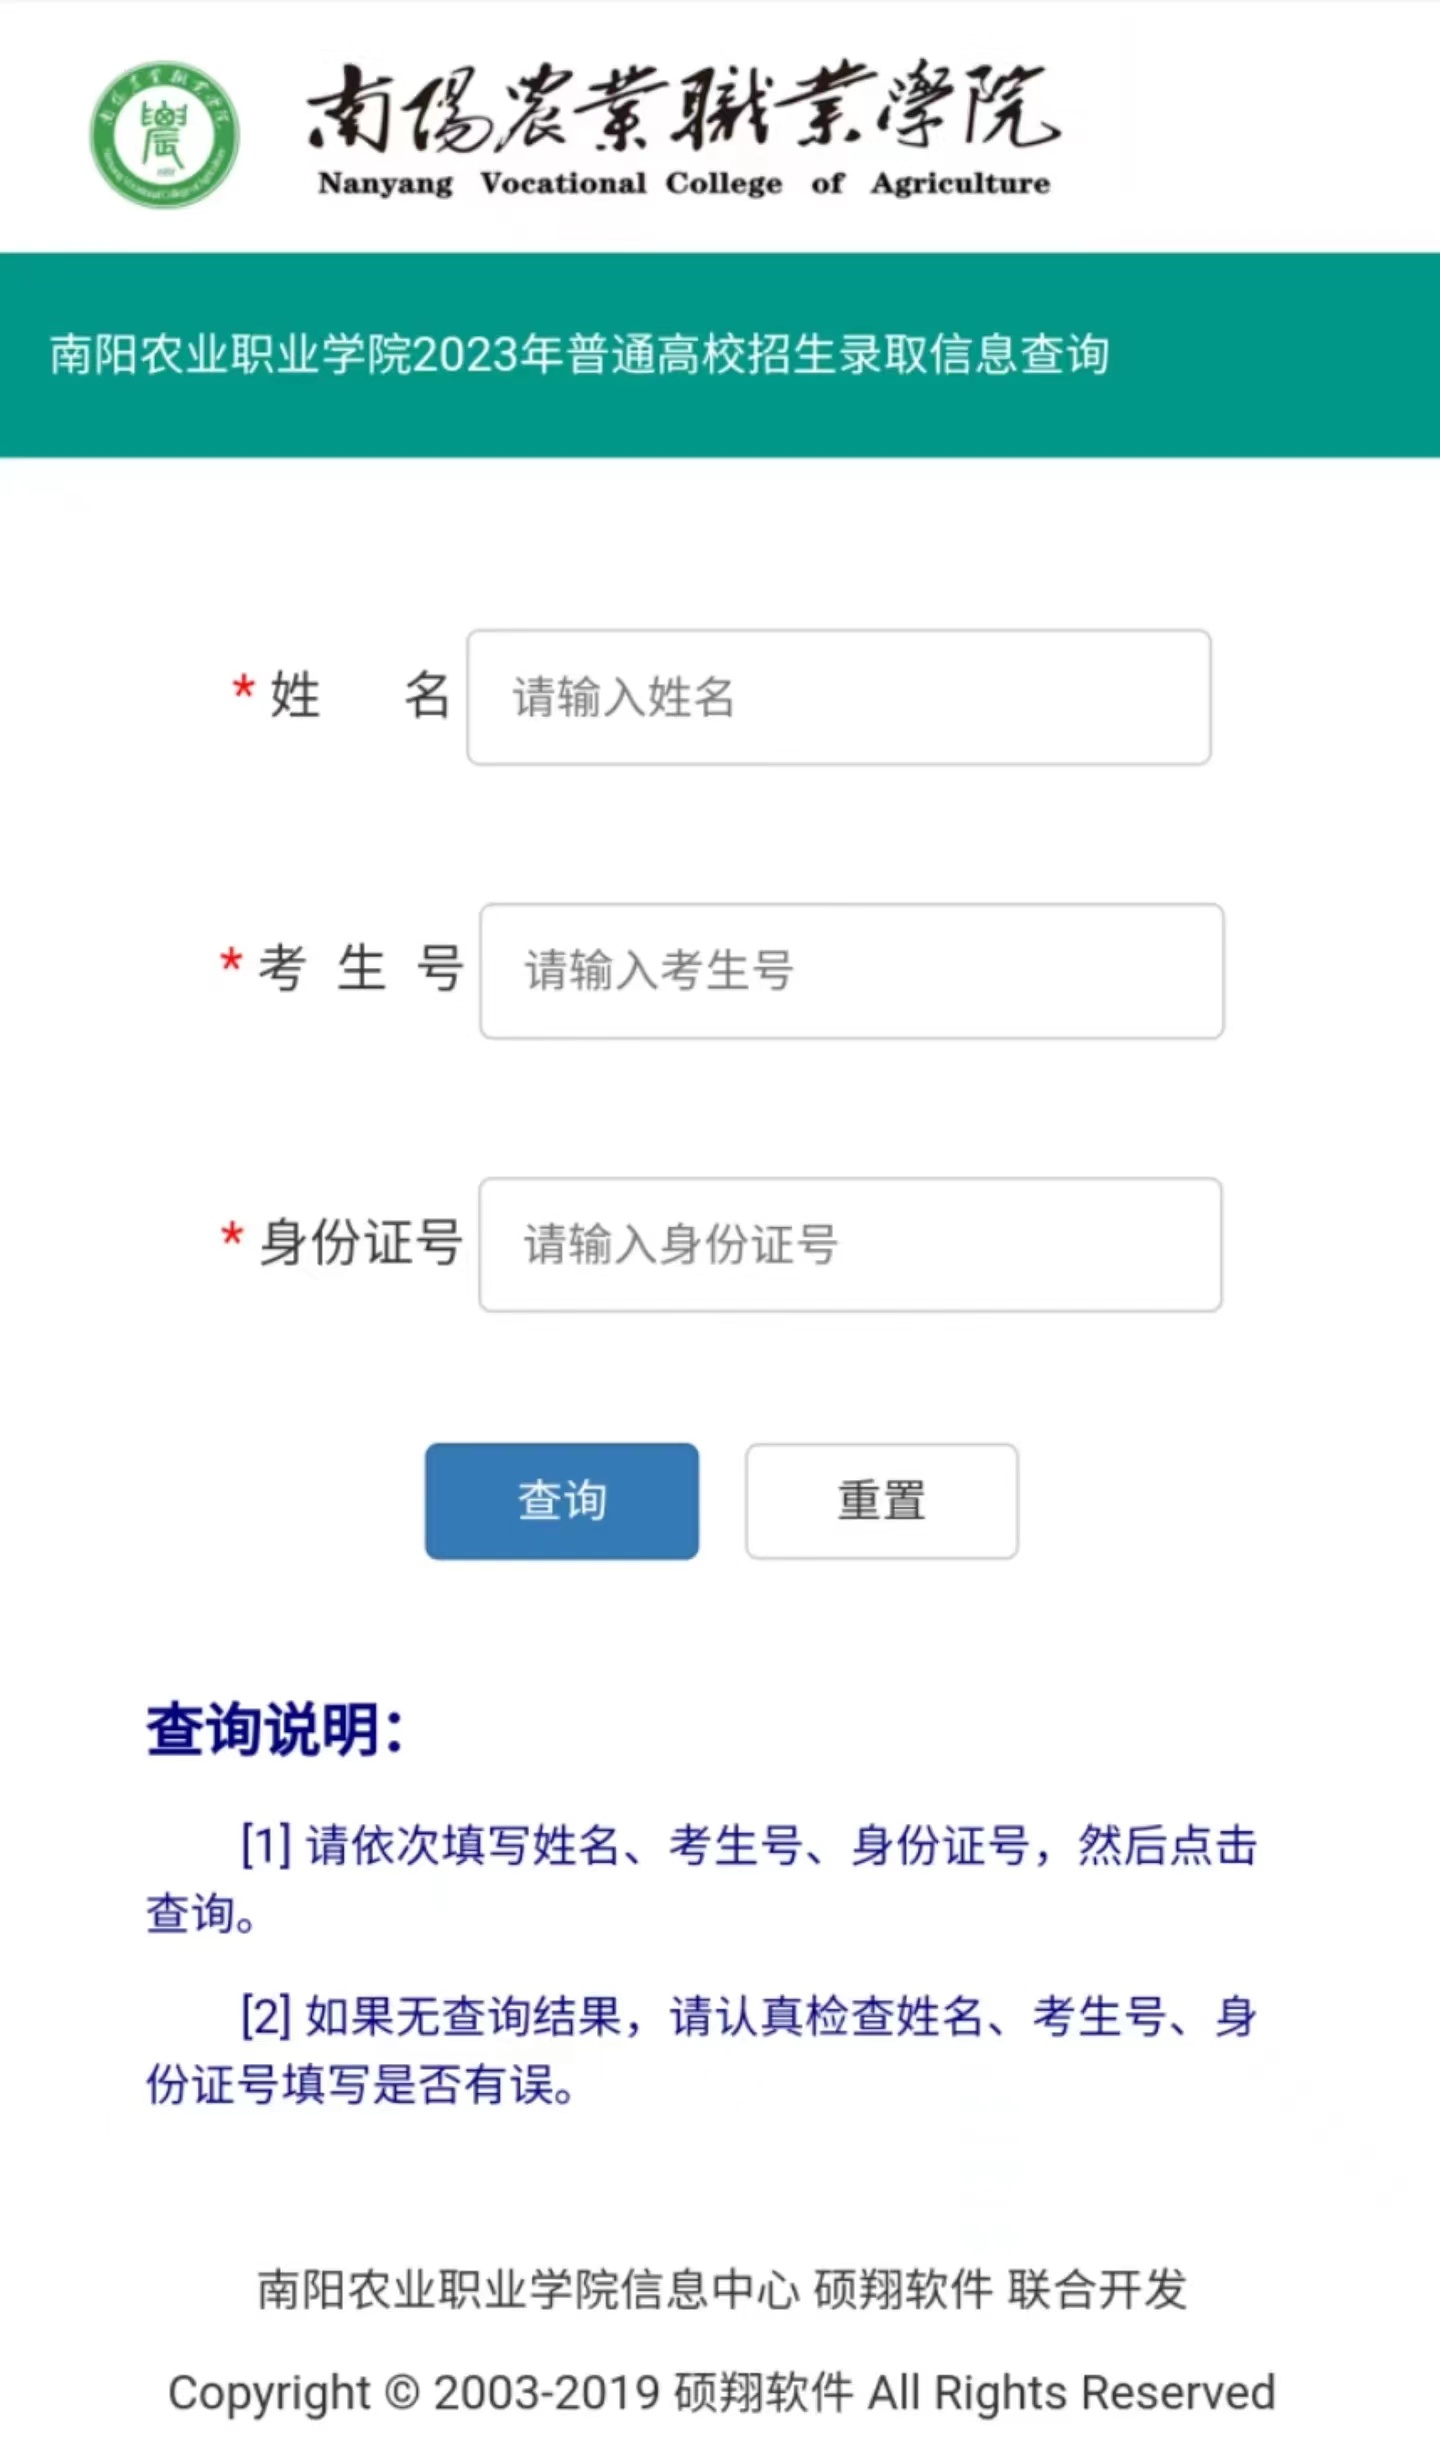Image resolution: width=1440 pixels, height=2450 pixels.
Task: Click the English text 'Nanyang Vocational College of Agriculture'
Action: (x=684, y=184)
